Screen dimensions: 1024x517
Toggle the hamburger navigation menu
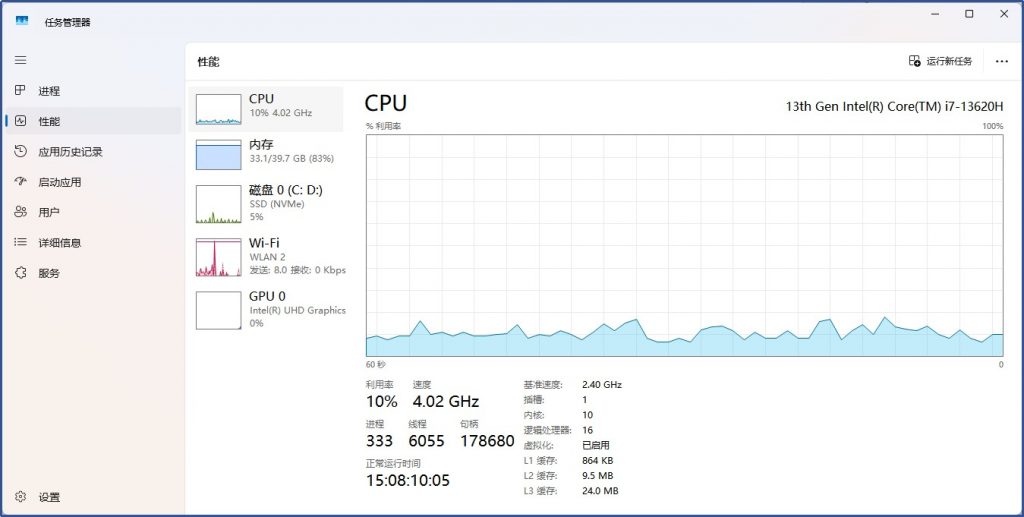(20, 60)
